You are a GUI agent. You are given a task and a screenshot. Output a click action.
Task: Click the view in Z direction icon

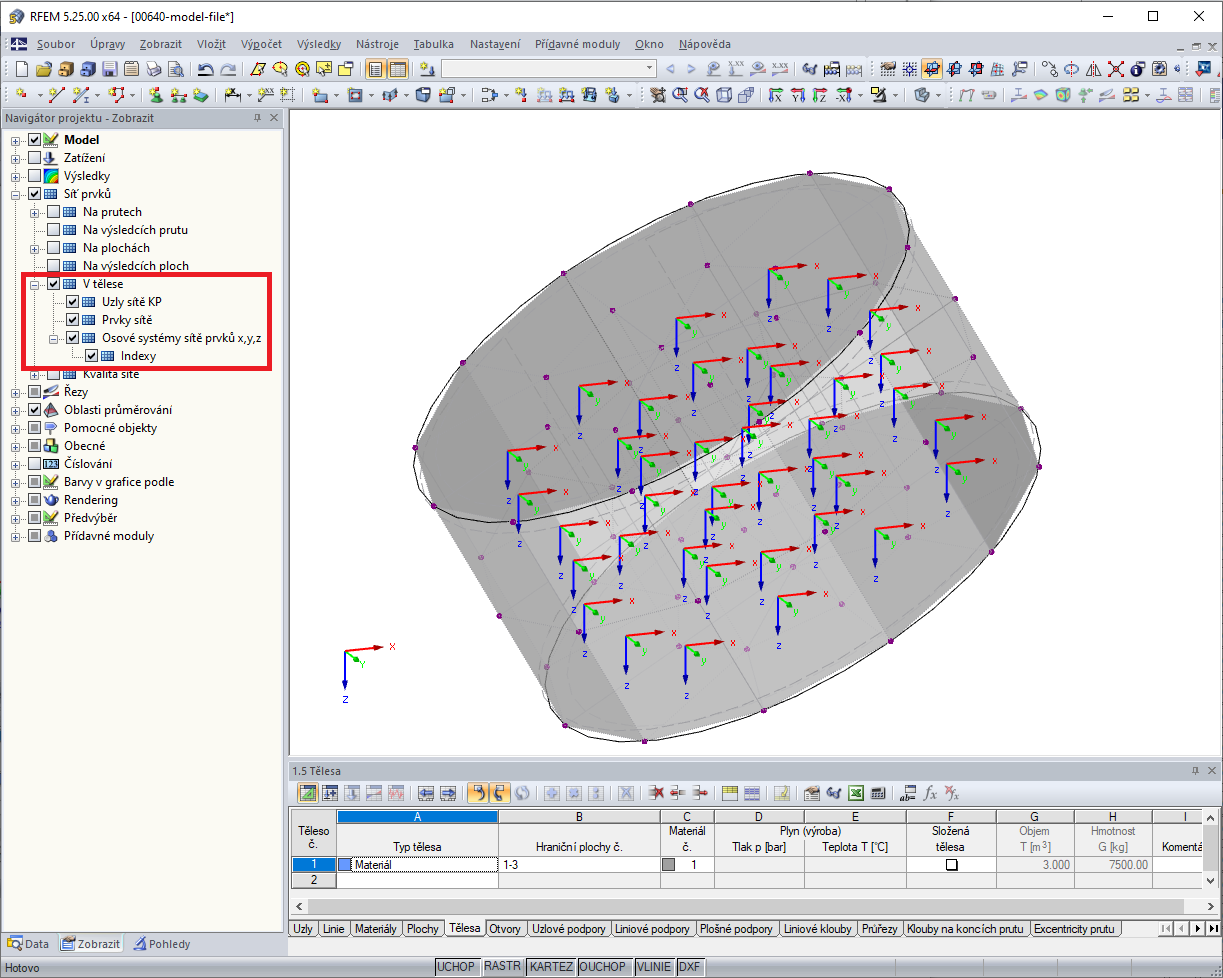819,95
